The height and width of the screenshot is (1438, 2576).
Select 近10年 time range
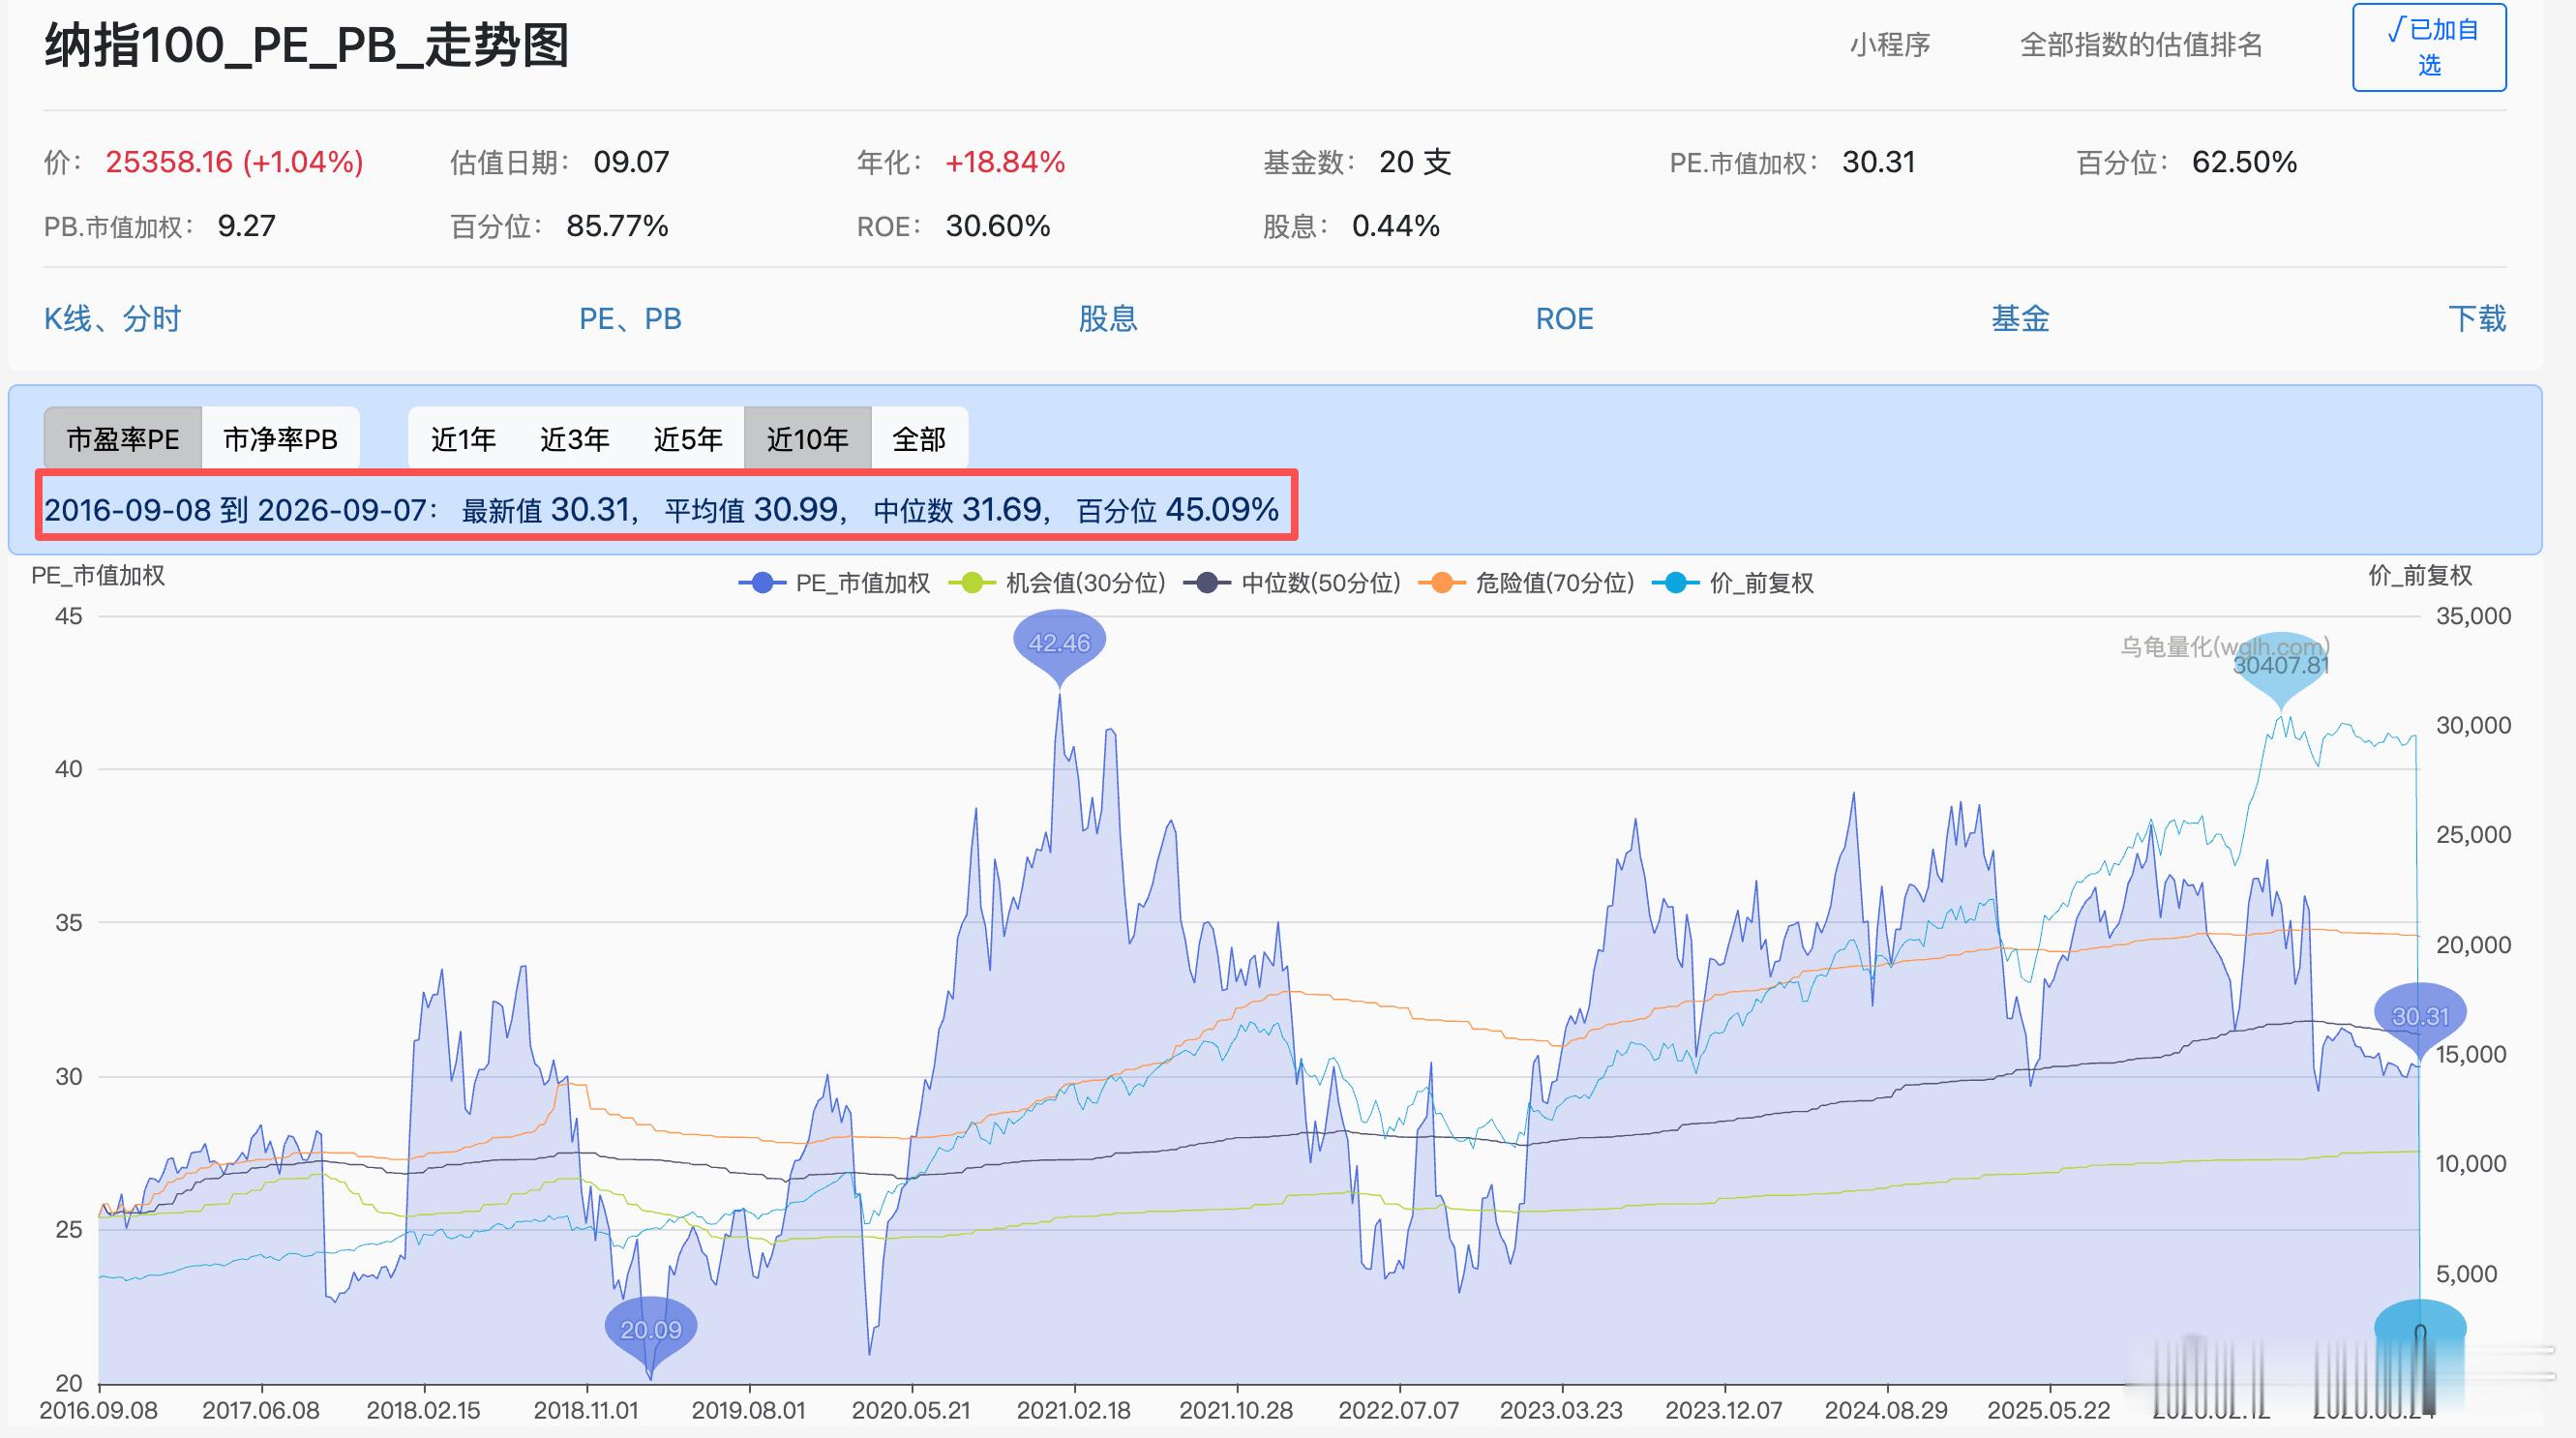pos(808,439)
